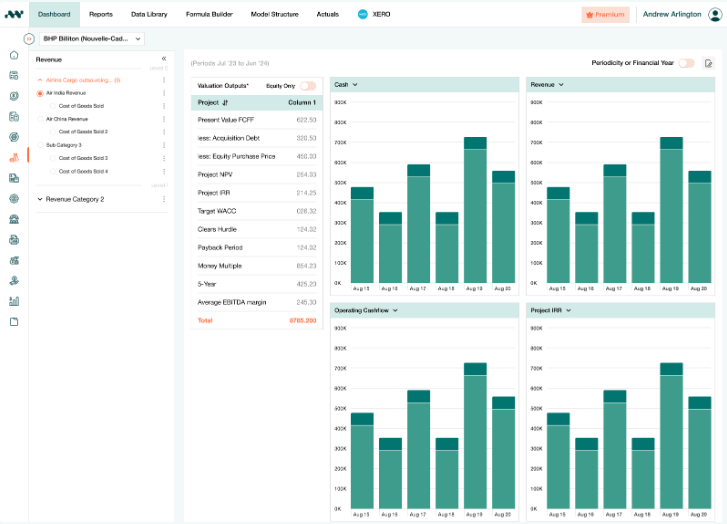Switch to the Reports tab
The width and height of the screenshot is (727, 524).
(100, 15)
